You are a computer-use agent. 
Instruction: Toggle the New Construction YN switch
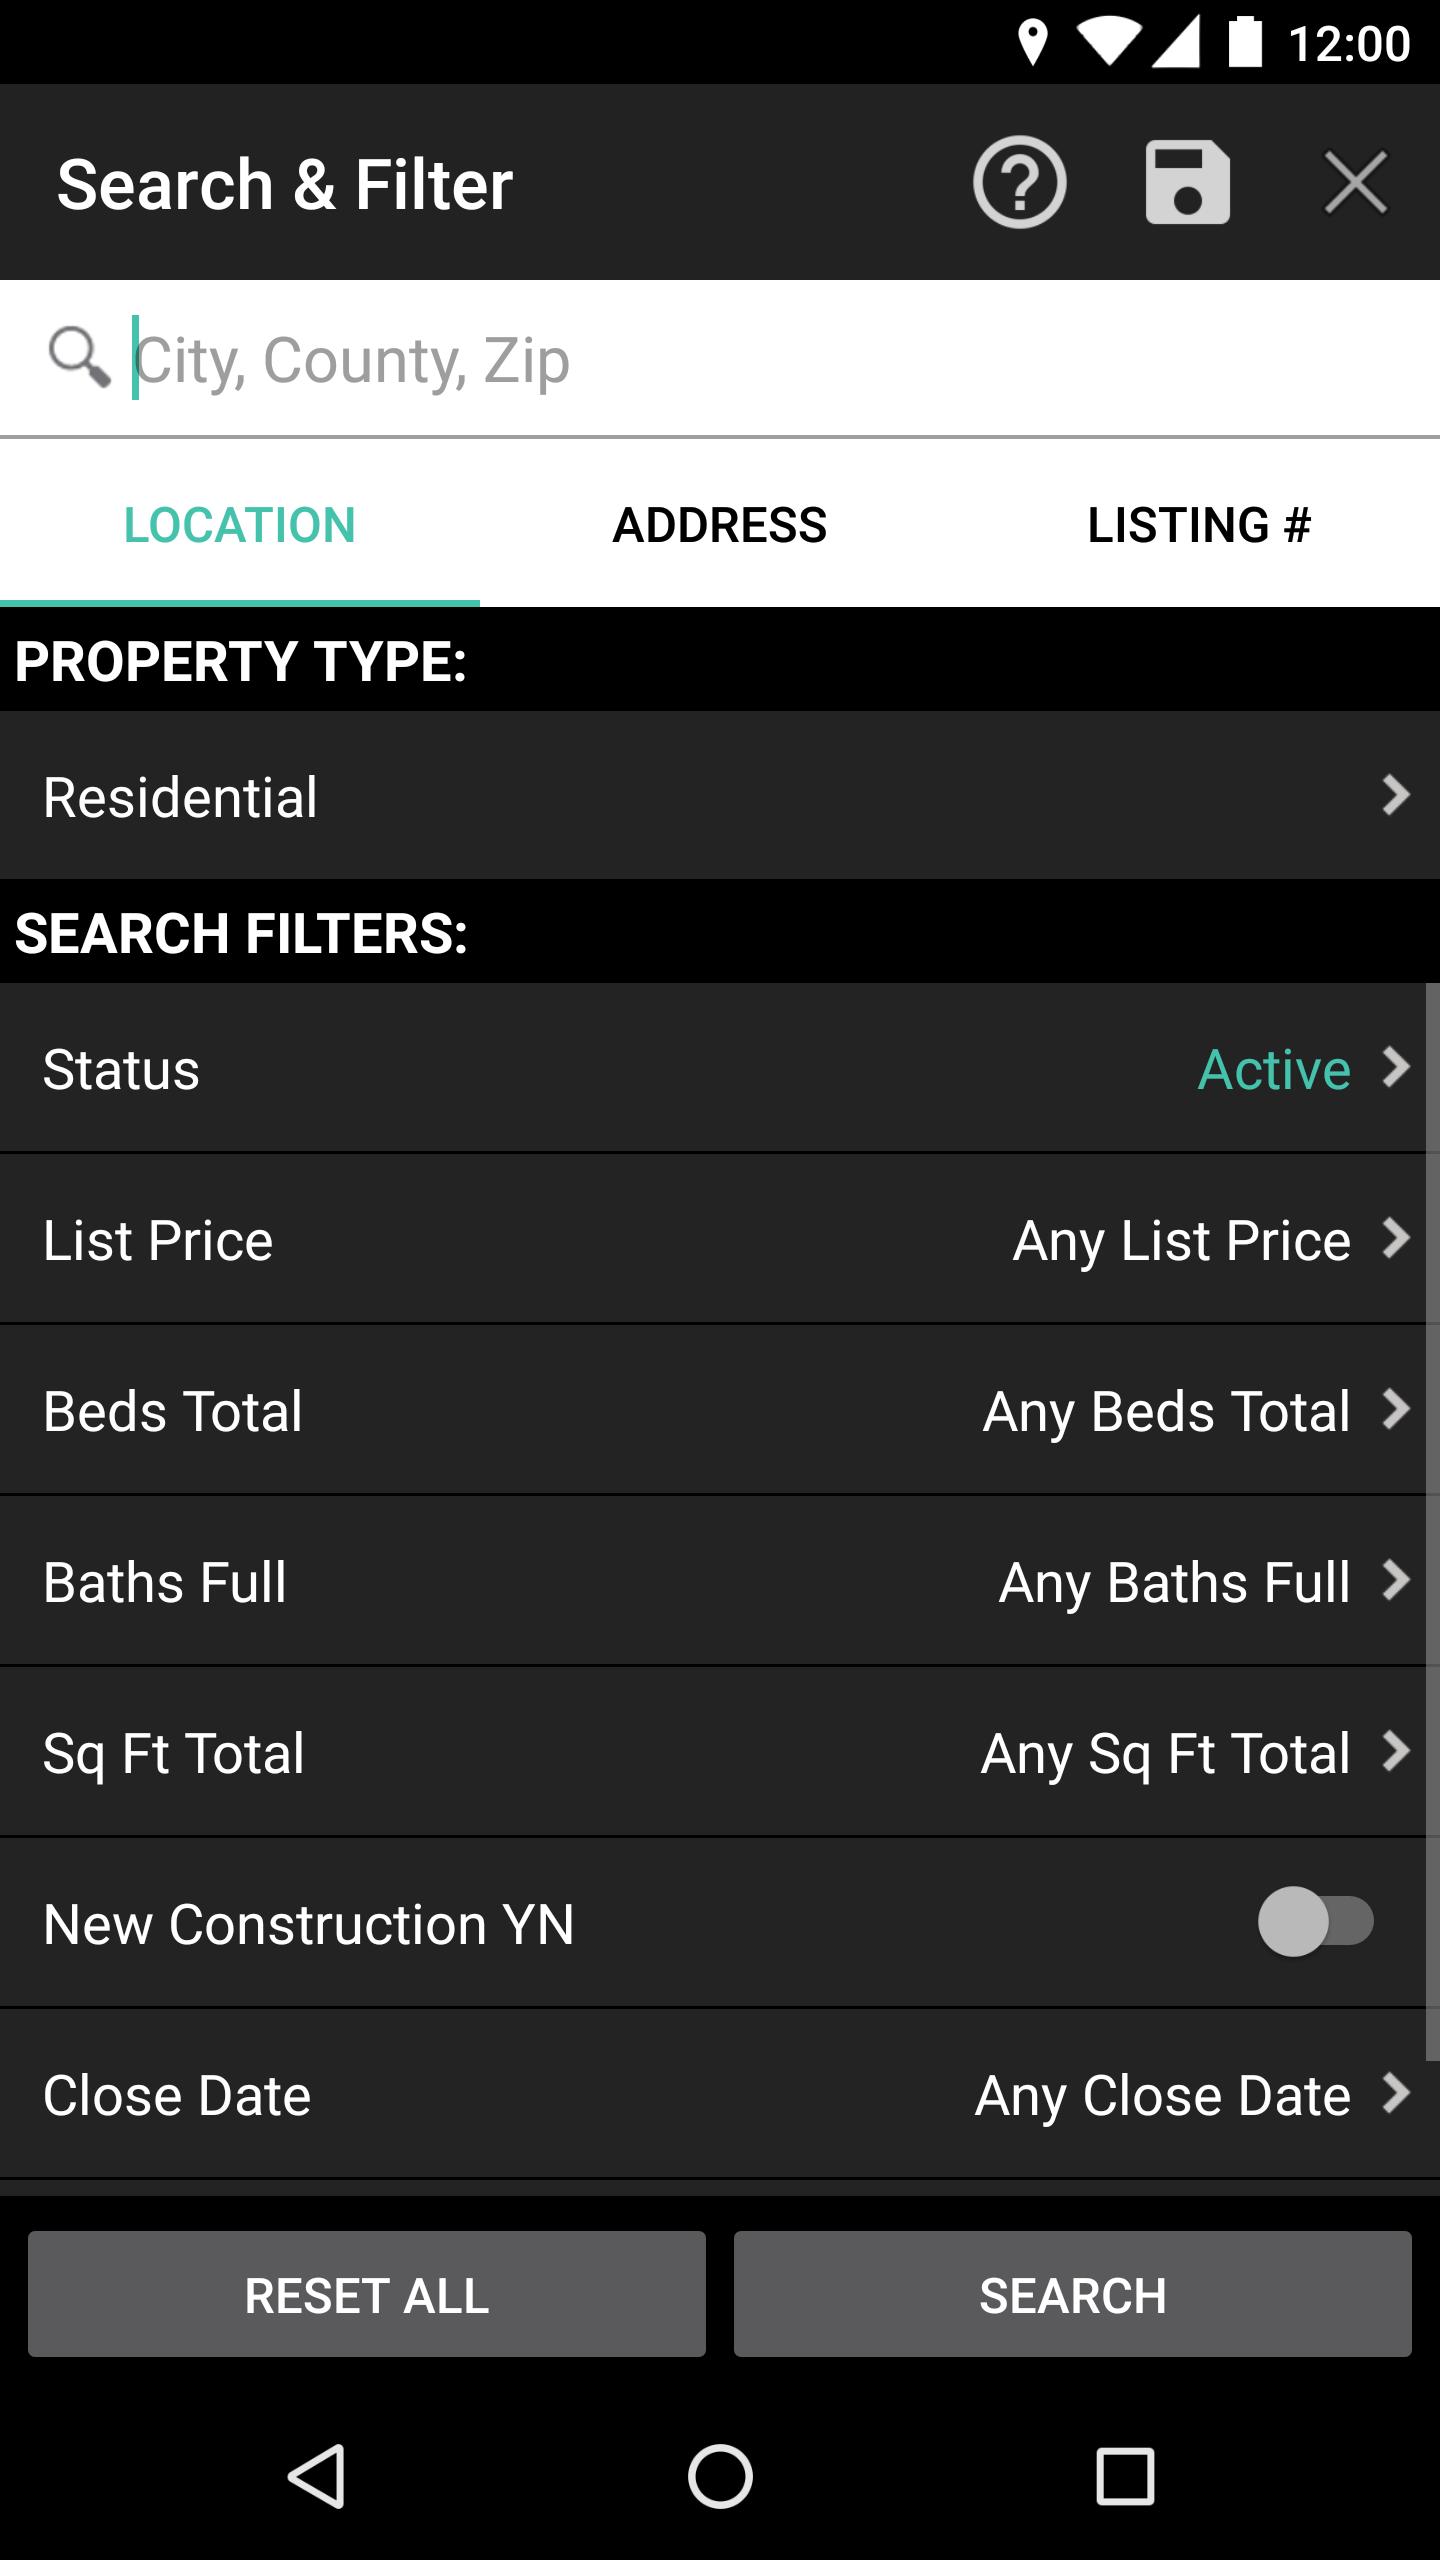click(1315, 1921)
